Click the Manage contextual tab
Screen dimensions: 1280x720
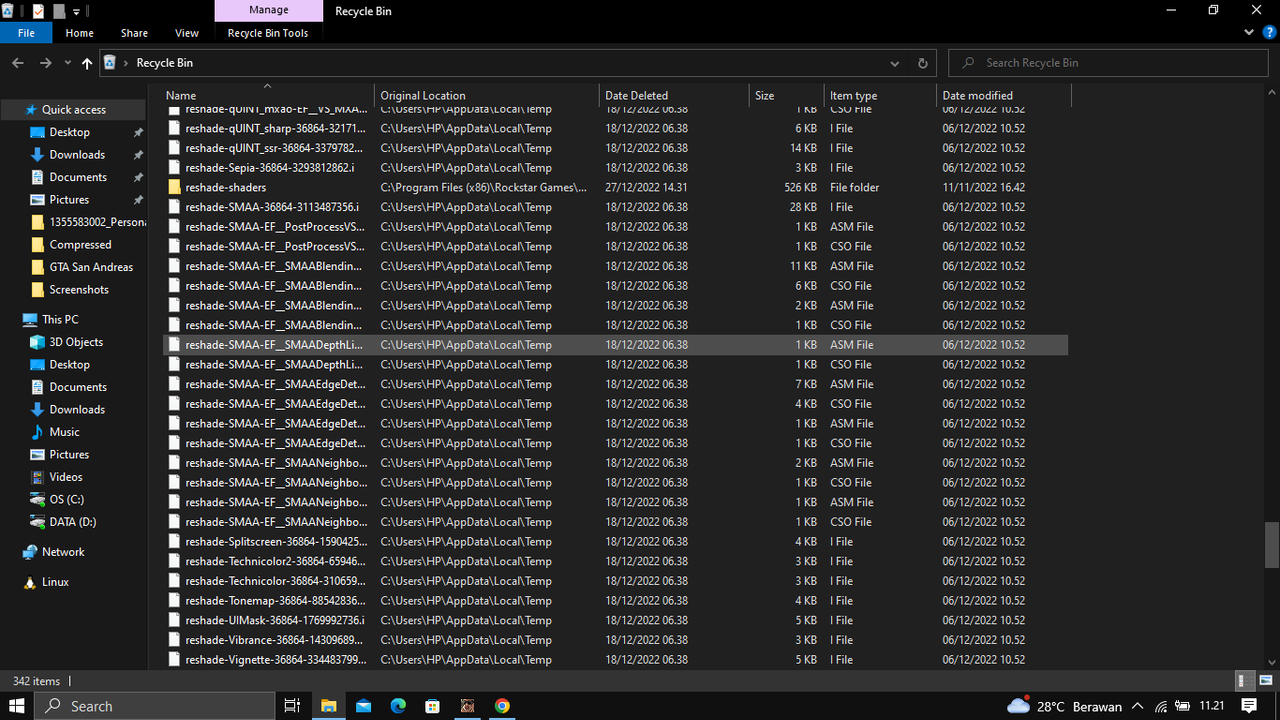point(268,10)
